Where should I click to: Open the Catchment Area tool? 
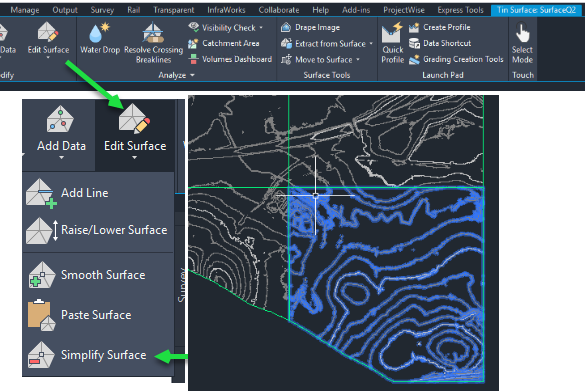223,44
